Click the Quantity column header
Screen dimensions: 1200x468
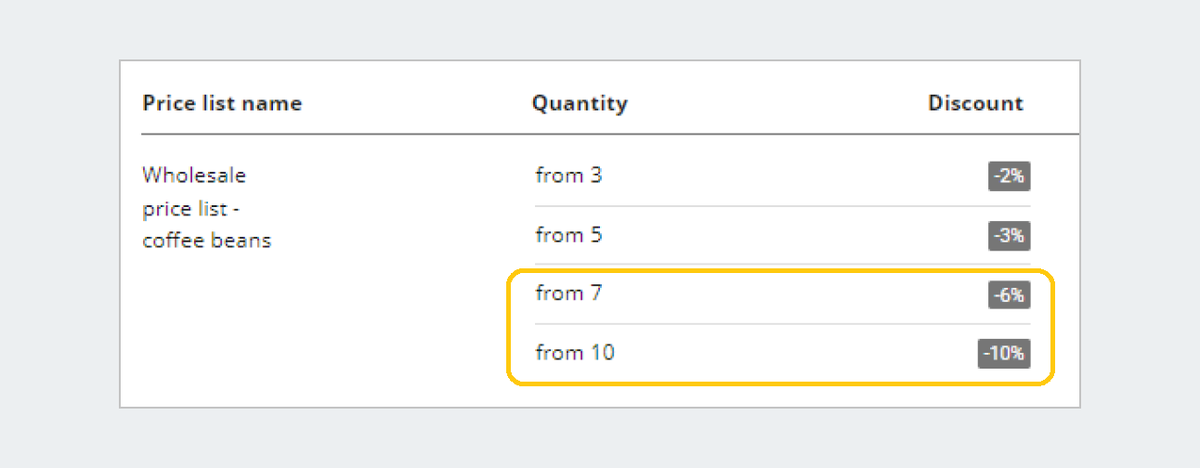[x=580, y=103]
